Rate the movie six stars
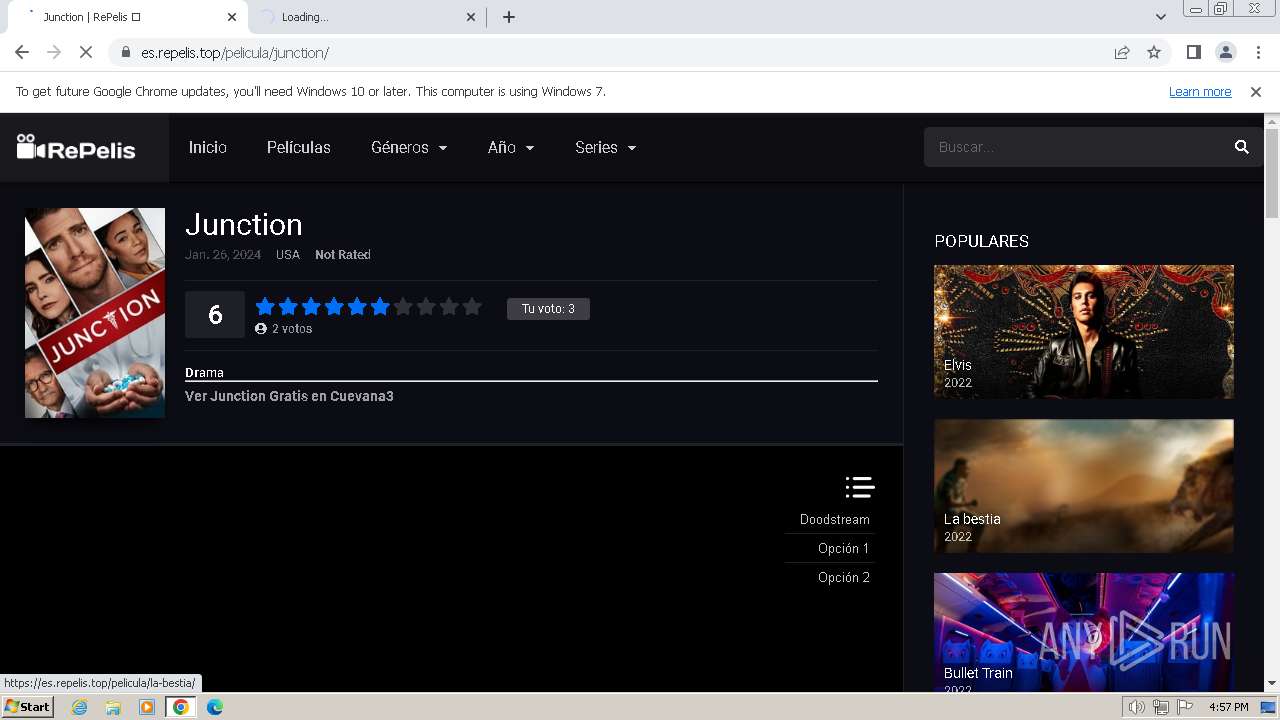Screen dimensions: 1280x720 click(380, 307)
